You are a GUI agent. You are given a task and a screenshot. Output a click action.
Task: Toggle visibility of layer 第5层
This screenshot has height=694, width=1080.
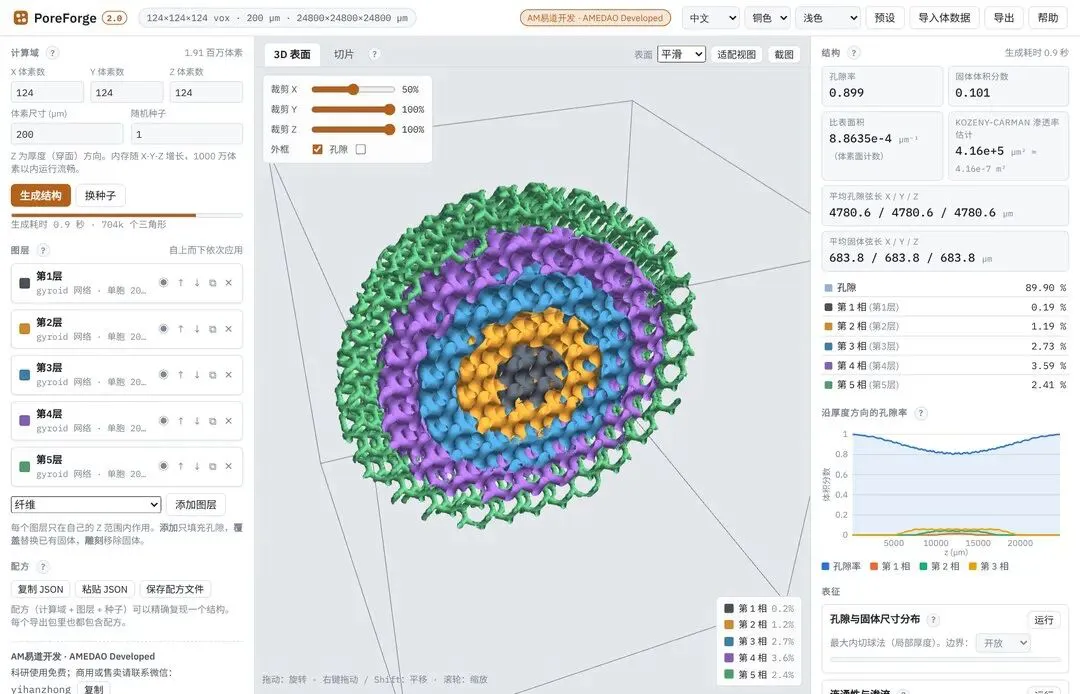tap(164, 467)
